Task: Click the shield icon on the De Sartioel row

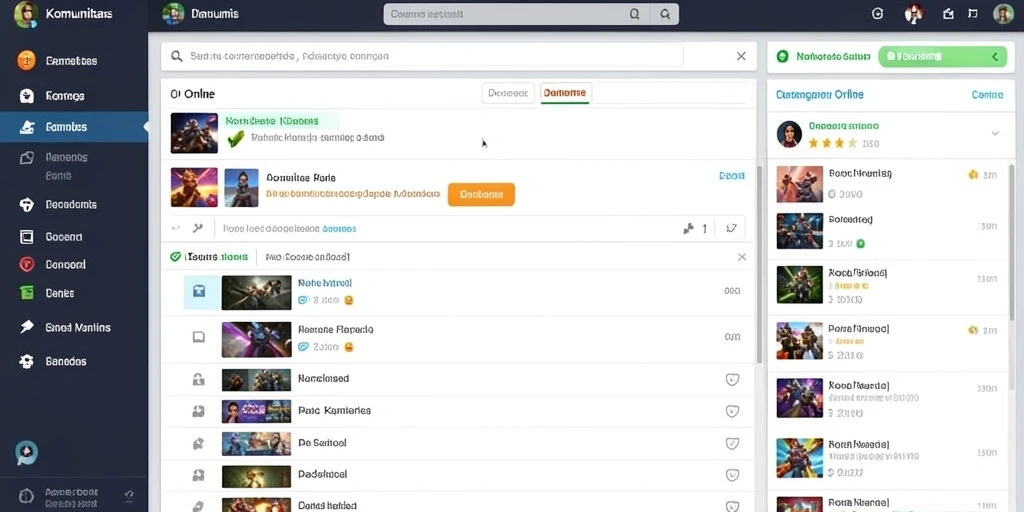Action: (x=732, y=443)
